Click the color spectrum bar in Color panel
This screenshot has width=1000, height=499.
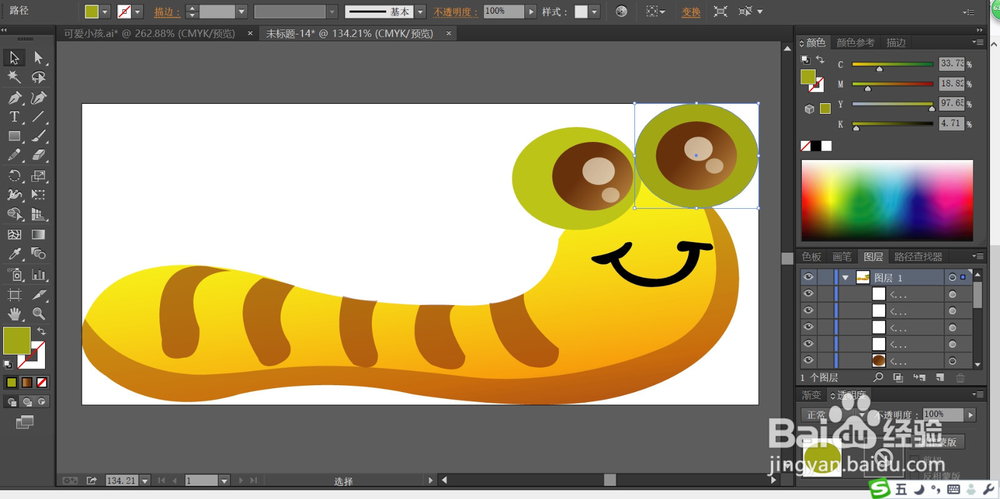tap(887, 200)
